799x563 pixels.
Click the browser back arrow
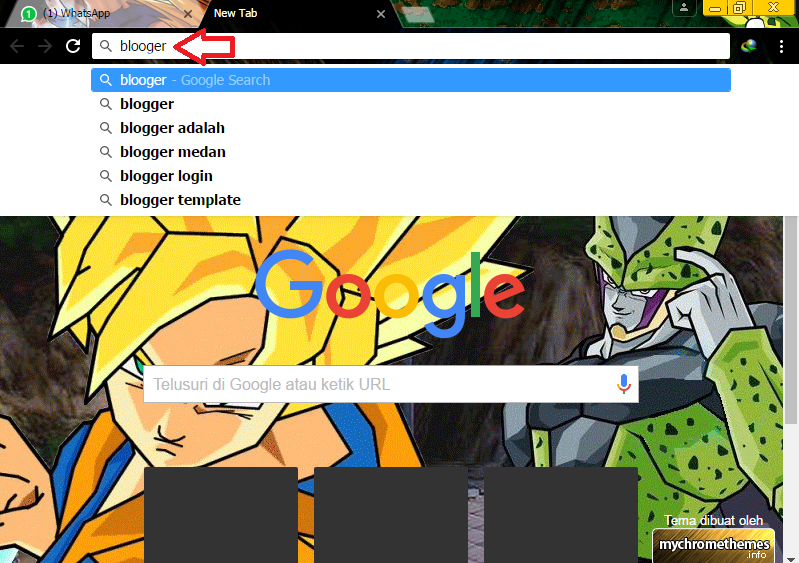click(17, 46)
